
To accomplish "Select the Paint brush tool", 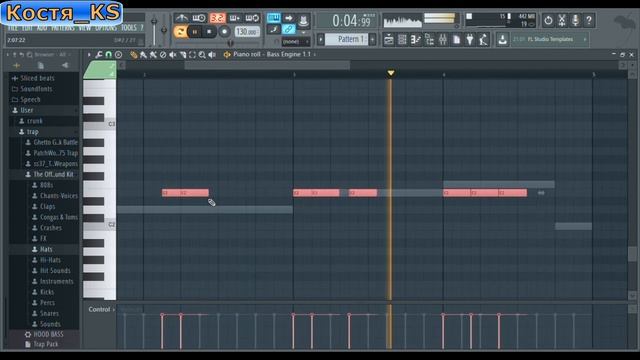I will 143,54.
